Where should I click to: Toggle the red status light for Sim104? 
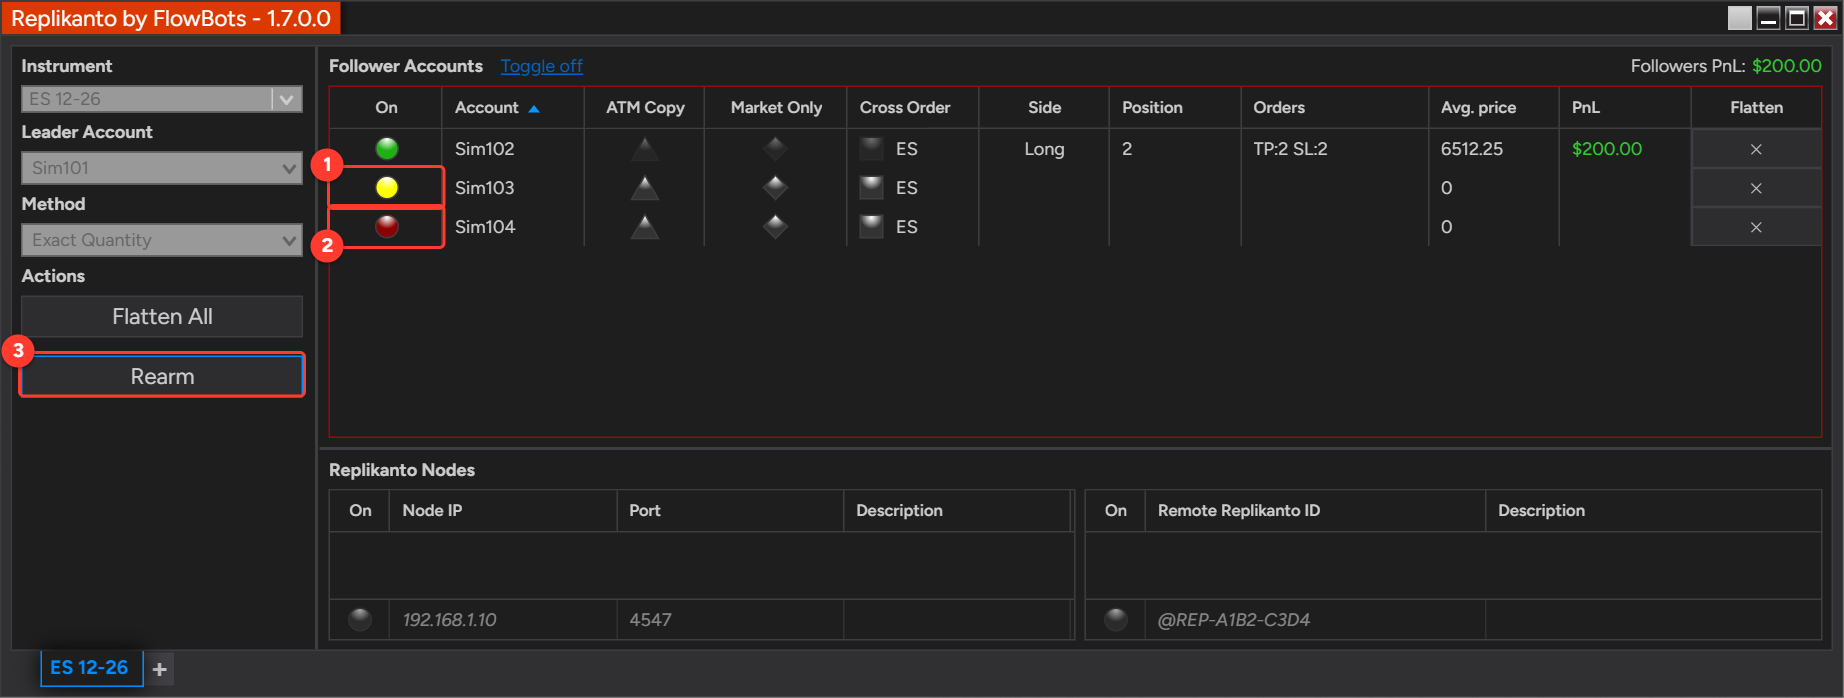click(x=387, y=227)
